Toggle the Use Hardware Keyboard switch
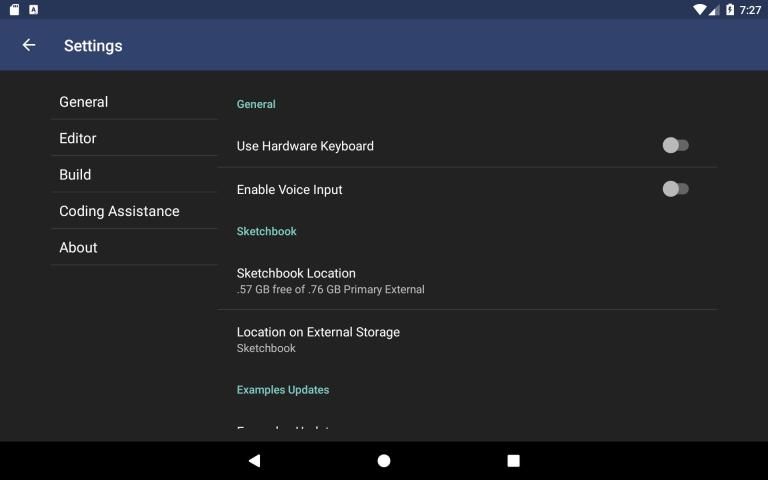The image size is (768, 480). (675, 146)
